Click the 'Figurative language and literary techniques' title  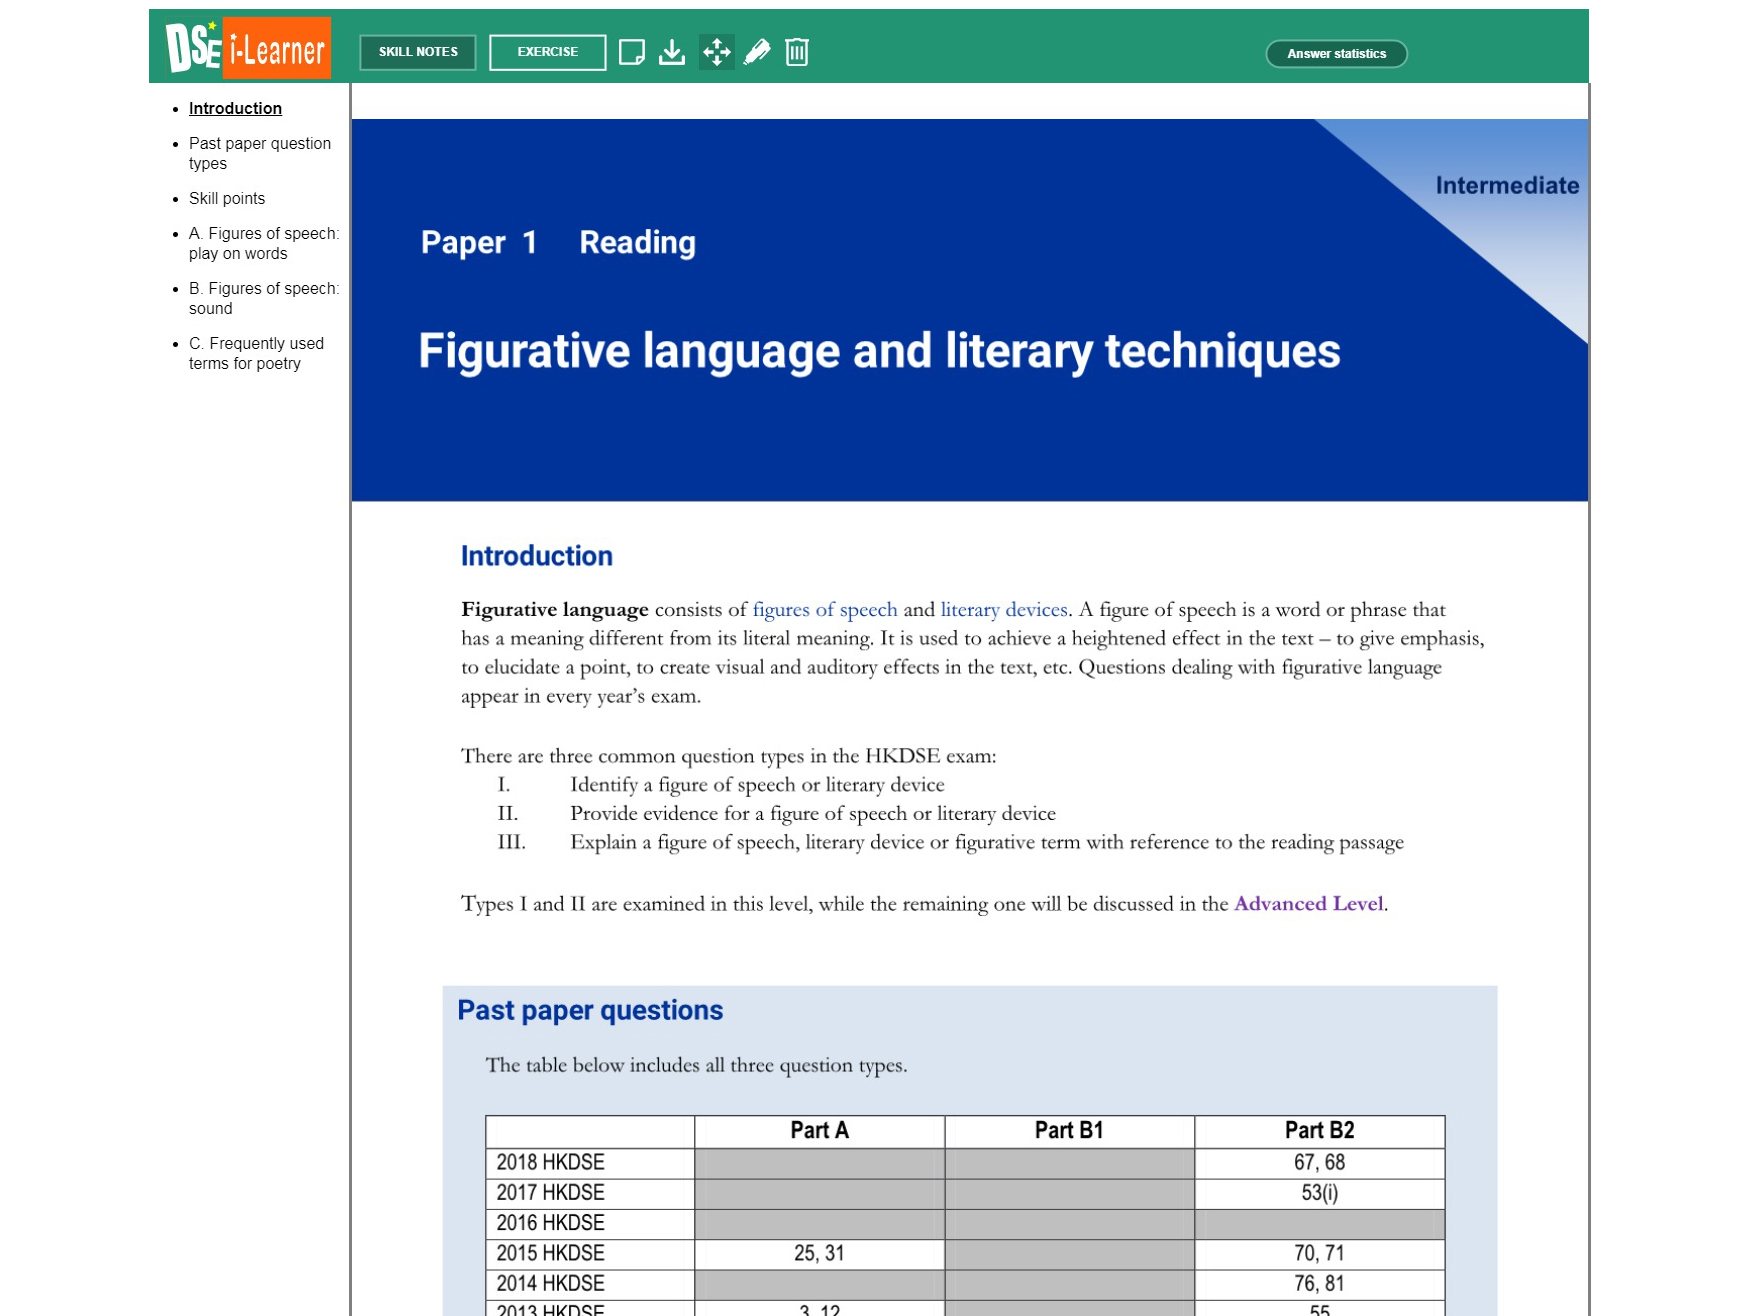pyautogui.click(x=879, y=351)
